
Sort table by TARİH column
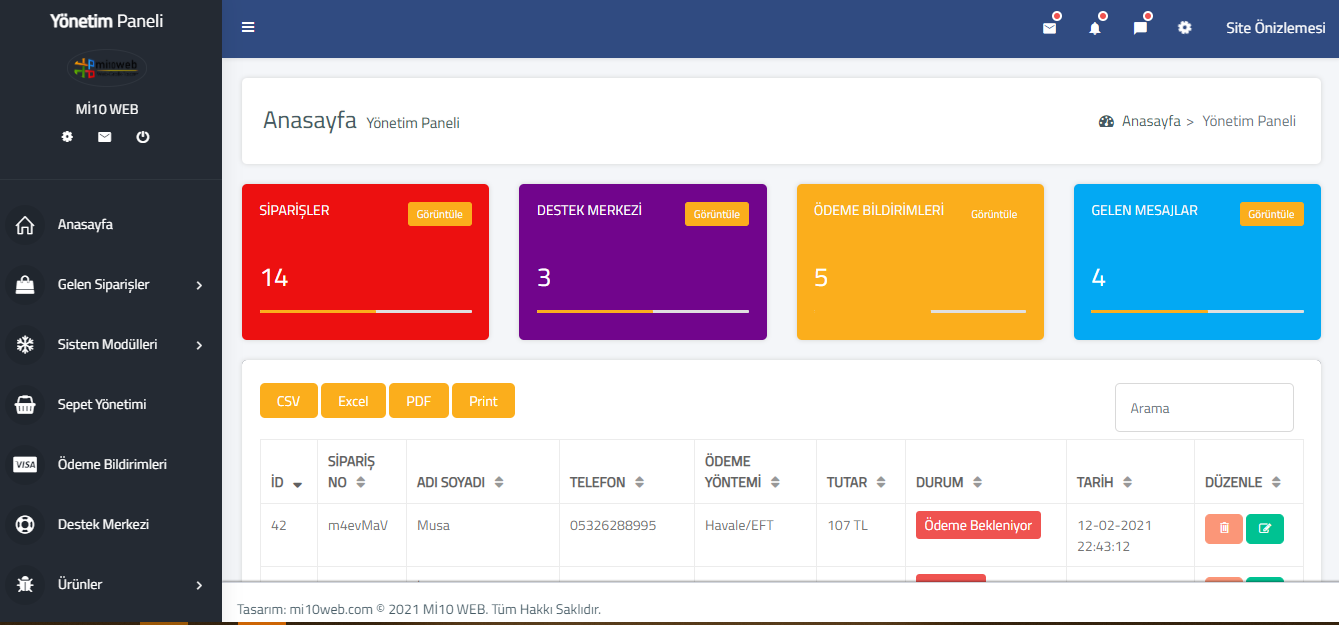[1104, 482]
